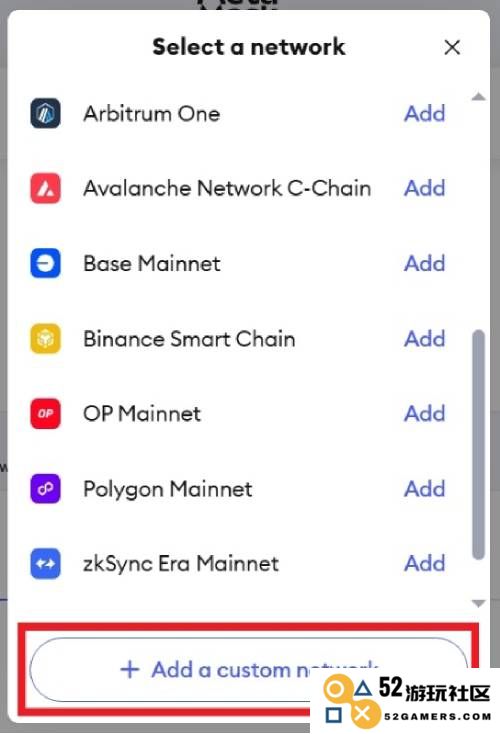Add Binance Smart Chain network

coord(425,338)
